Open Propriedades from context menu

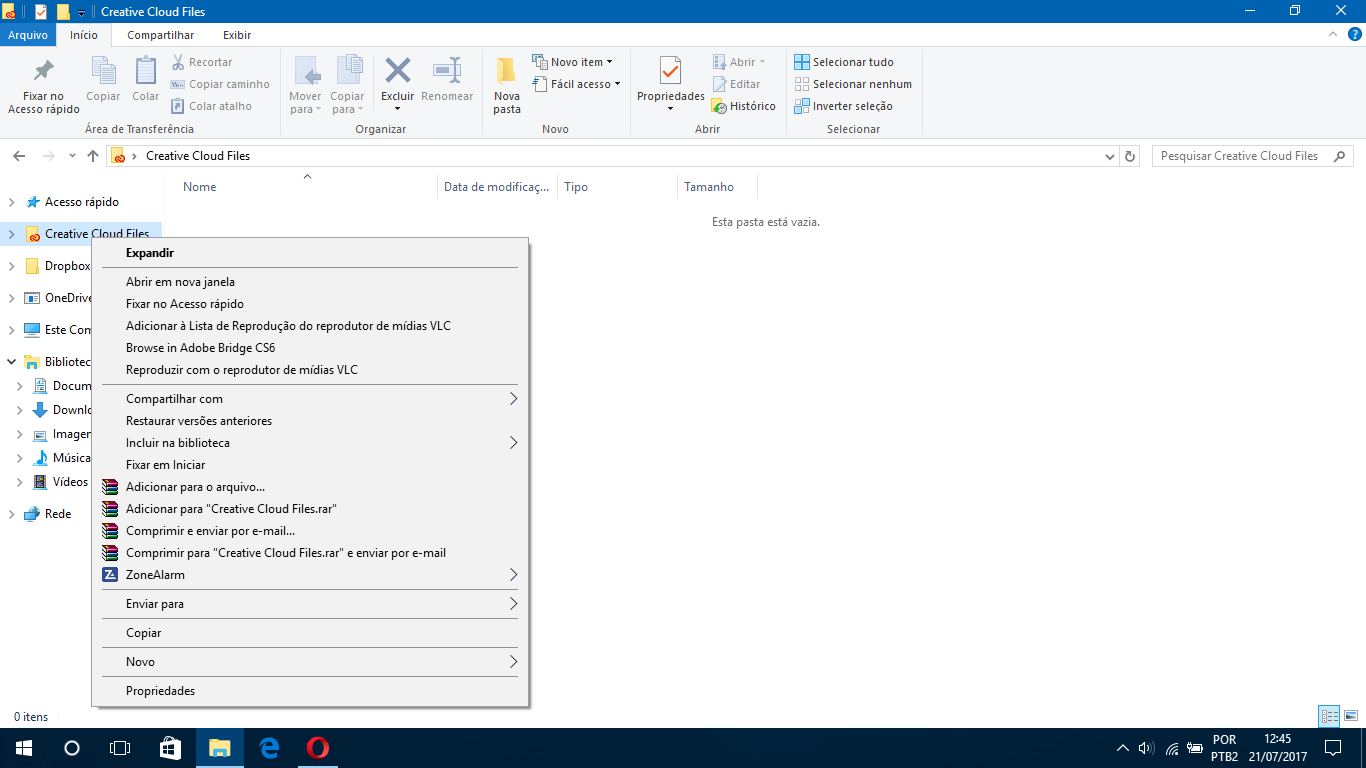coord(310,691)
